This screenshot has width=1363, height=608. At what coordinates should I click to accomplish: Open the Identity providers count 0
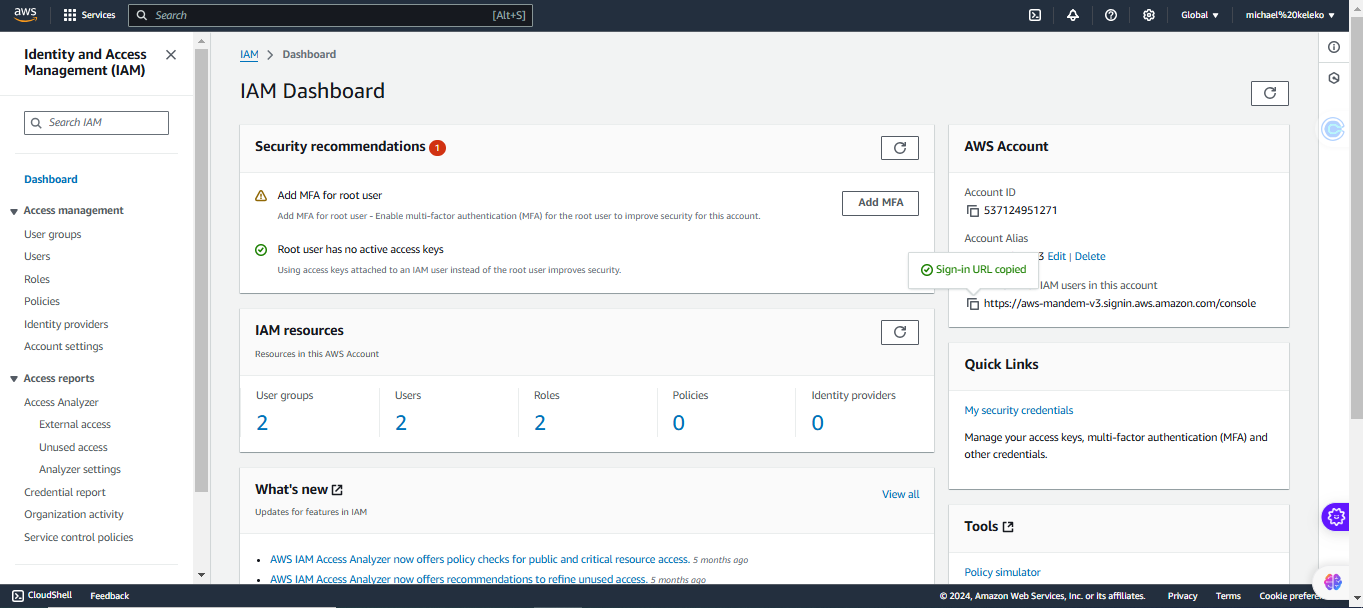pos(818,423)
